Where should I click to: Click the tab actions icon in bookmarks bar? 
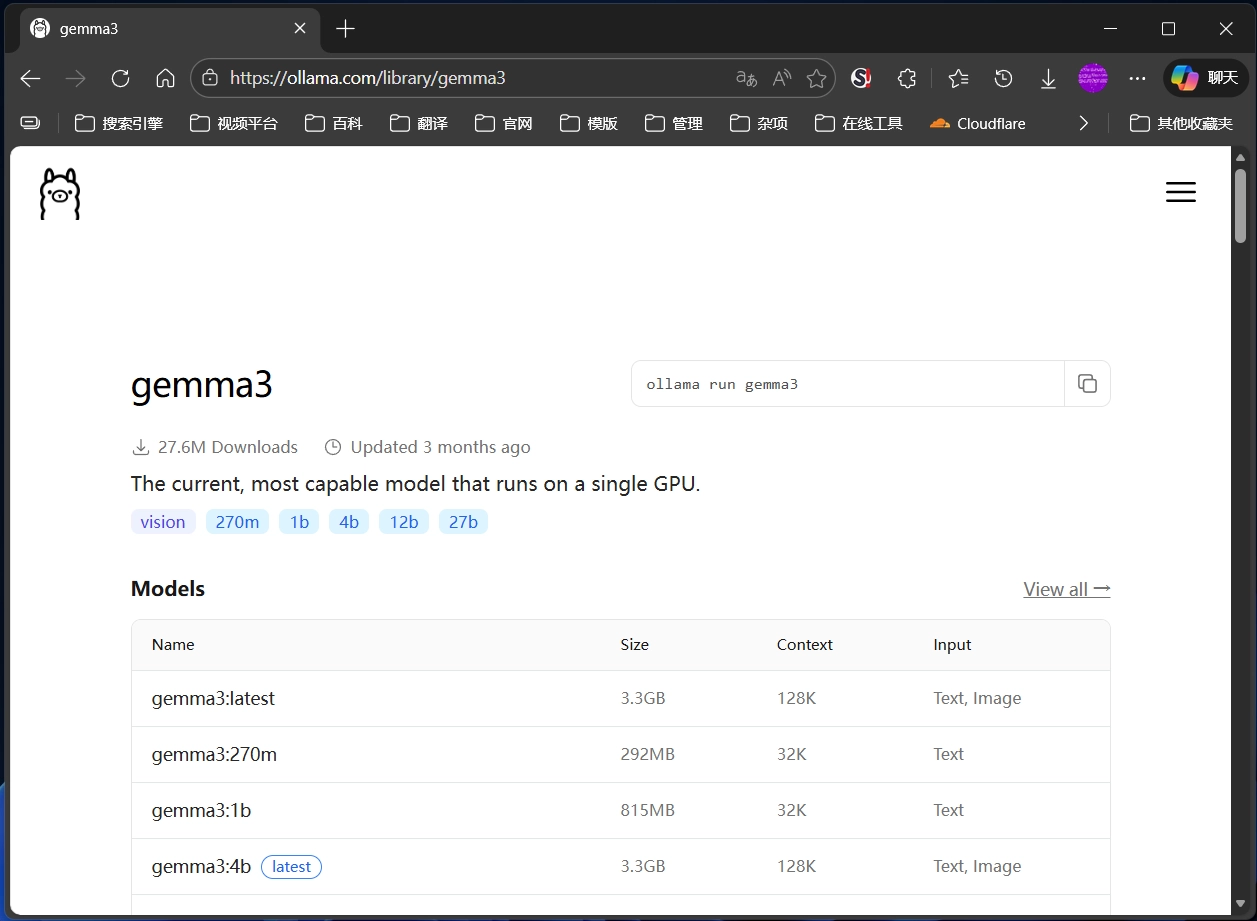pos(31,123)
